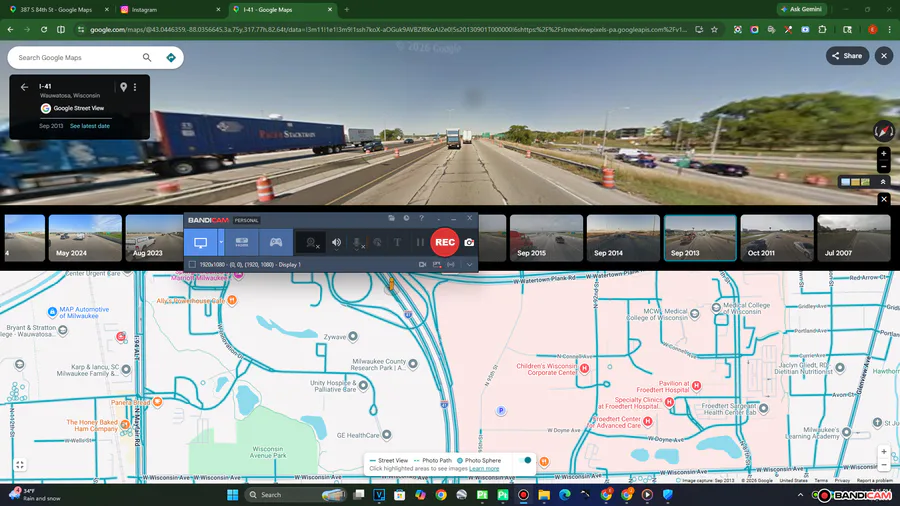900x506 pixels.
Task: Open Bandicam scheduled recording clock
Action: click(406, 218)
